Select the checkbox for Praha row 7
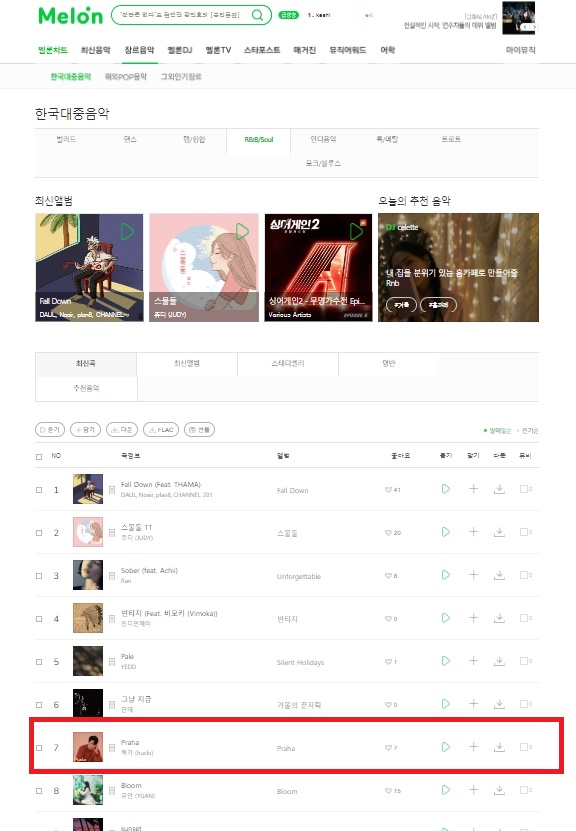 [39, 748]
